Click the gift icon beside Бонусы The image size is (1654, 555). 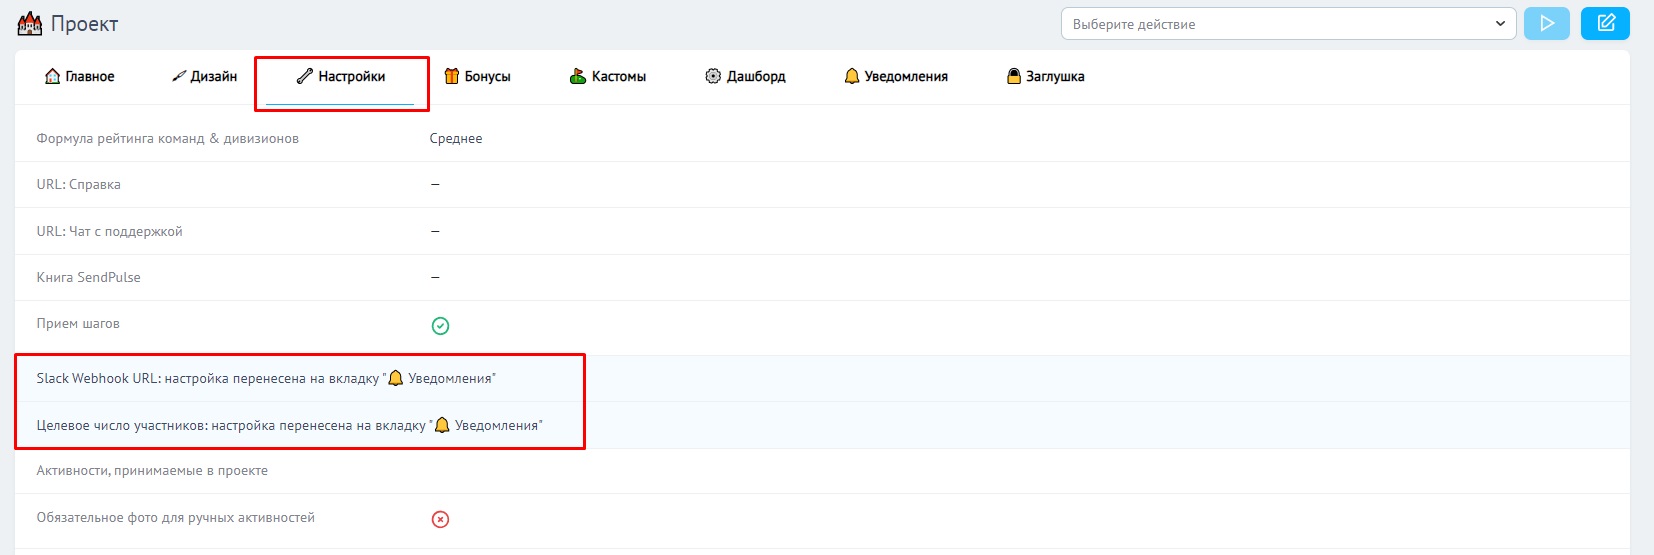(451, 76)
